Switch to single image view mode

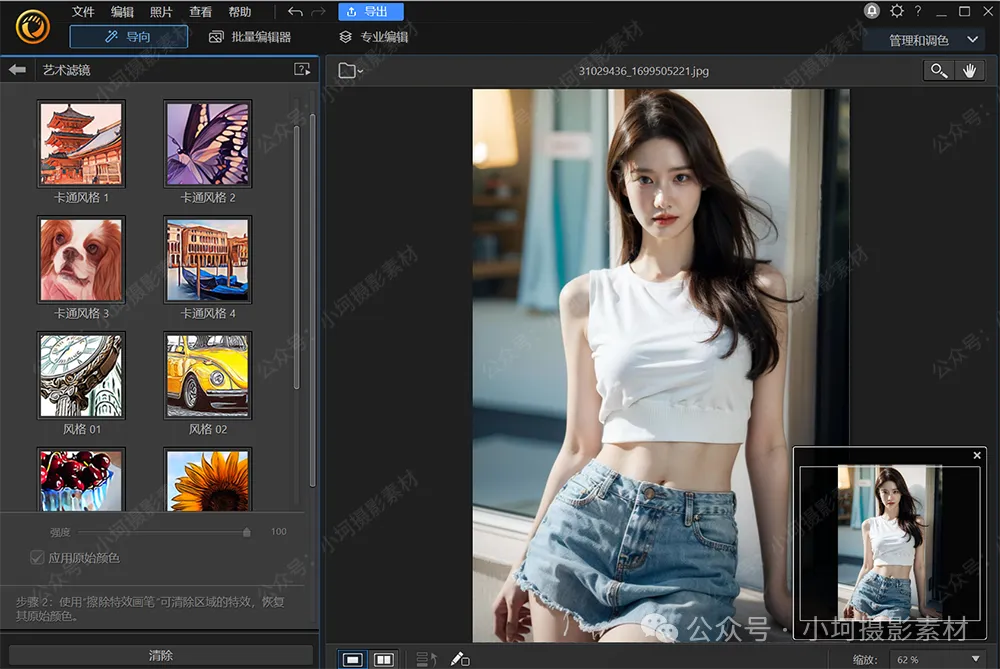pyautogui.click(x=353, y=659)
